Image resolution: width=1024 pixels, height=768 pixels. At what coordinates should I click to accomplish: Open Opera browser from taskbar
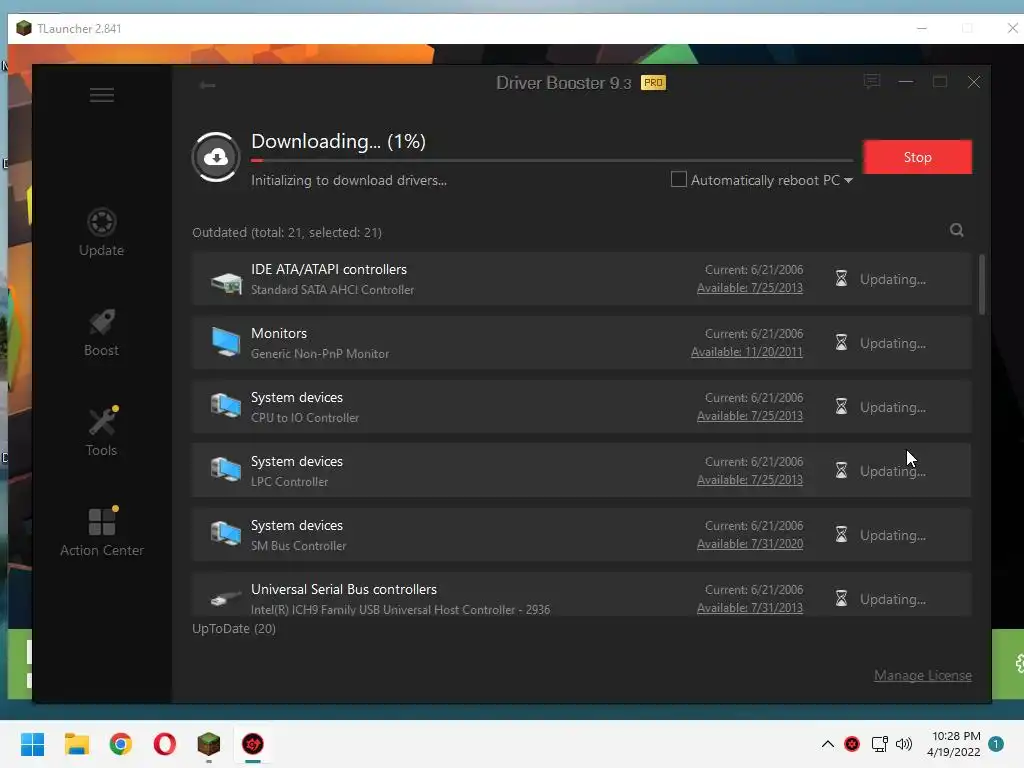(165, 744)
